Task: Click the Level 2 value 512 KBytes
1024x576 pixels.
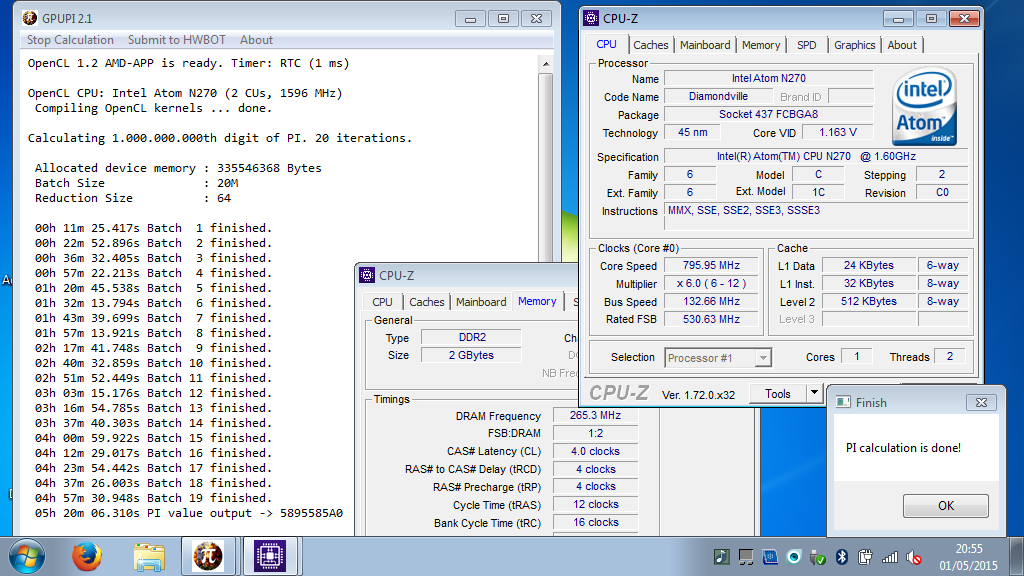Action: point(869,302)
